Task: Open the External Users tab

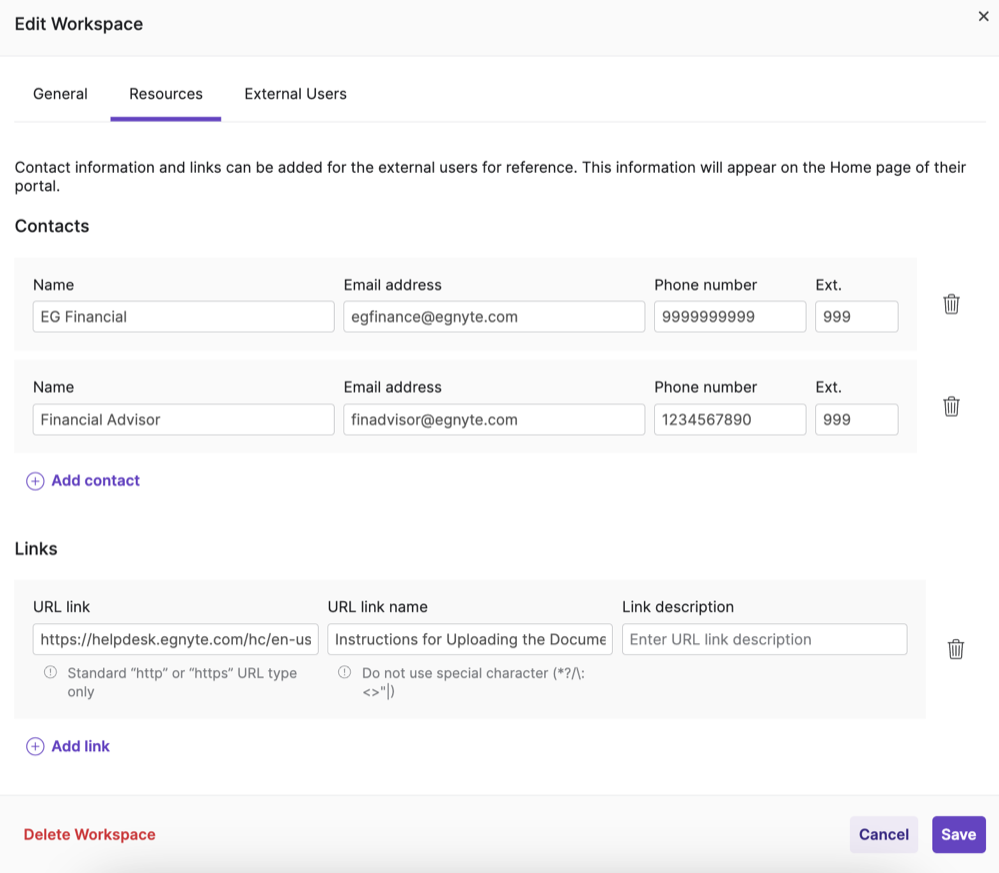Action: click(296, 94)
